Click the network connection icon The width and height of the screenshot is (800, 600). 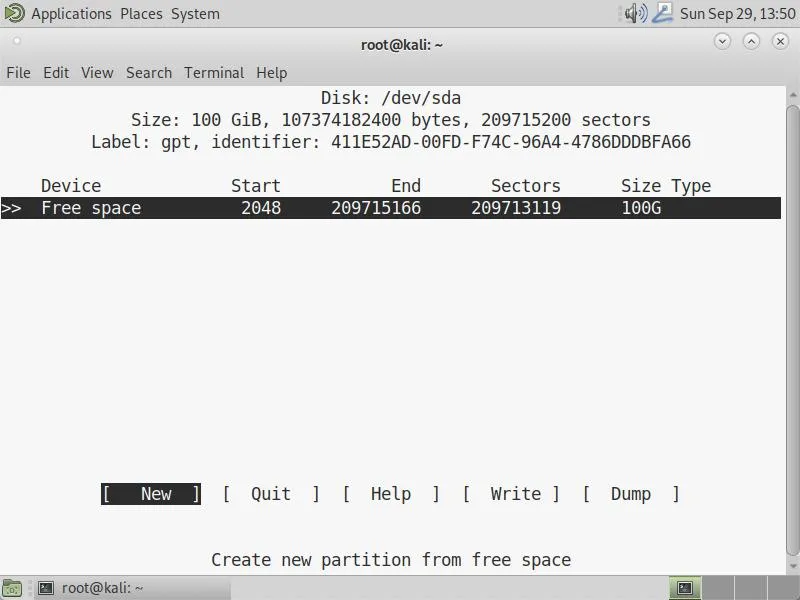(663, 13)
